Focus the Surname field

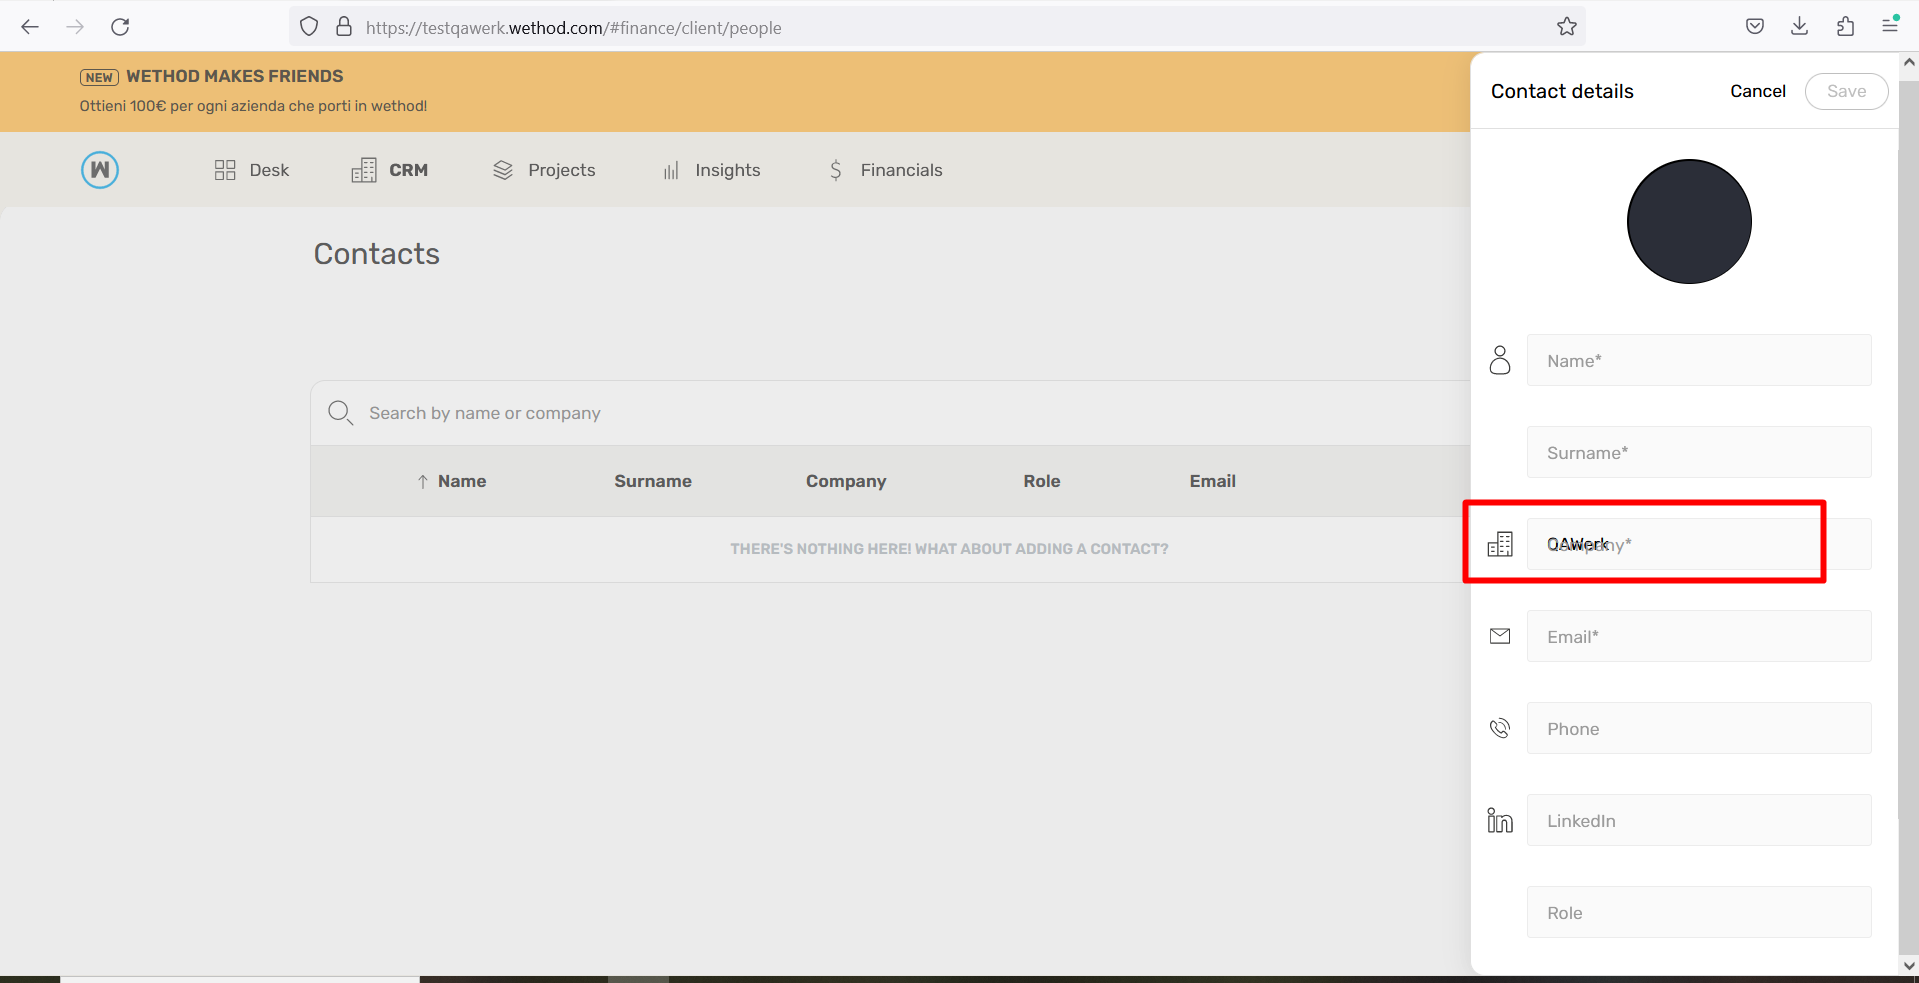coord(1699,452)
